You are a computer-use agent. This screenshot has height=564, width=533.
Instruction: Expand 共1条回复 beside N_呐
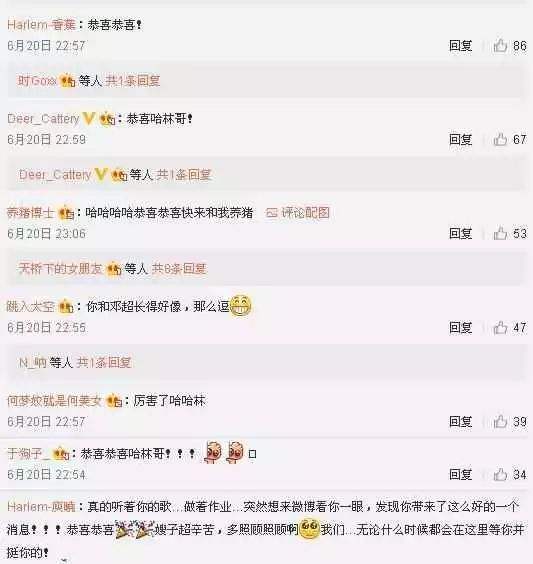(x=104, y=363)
